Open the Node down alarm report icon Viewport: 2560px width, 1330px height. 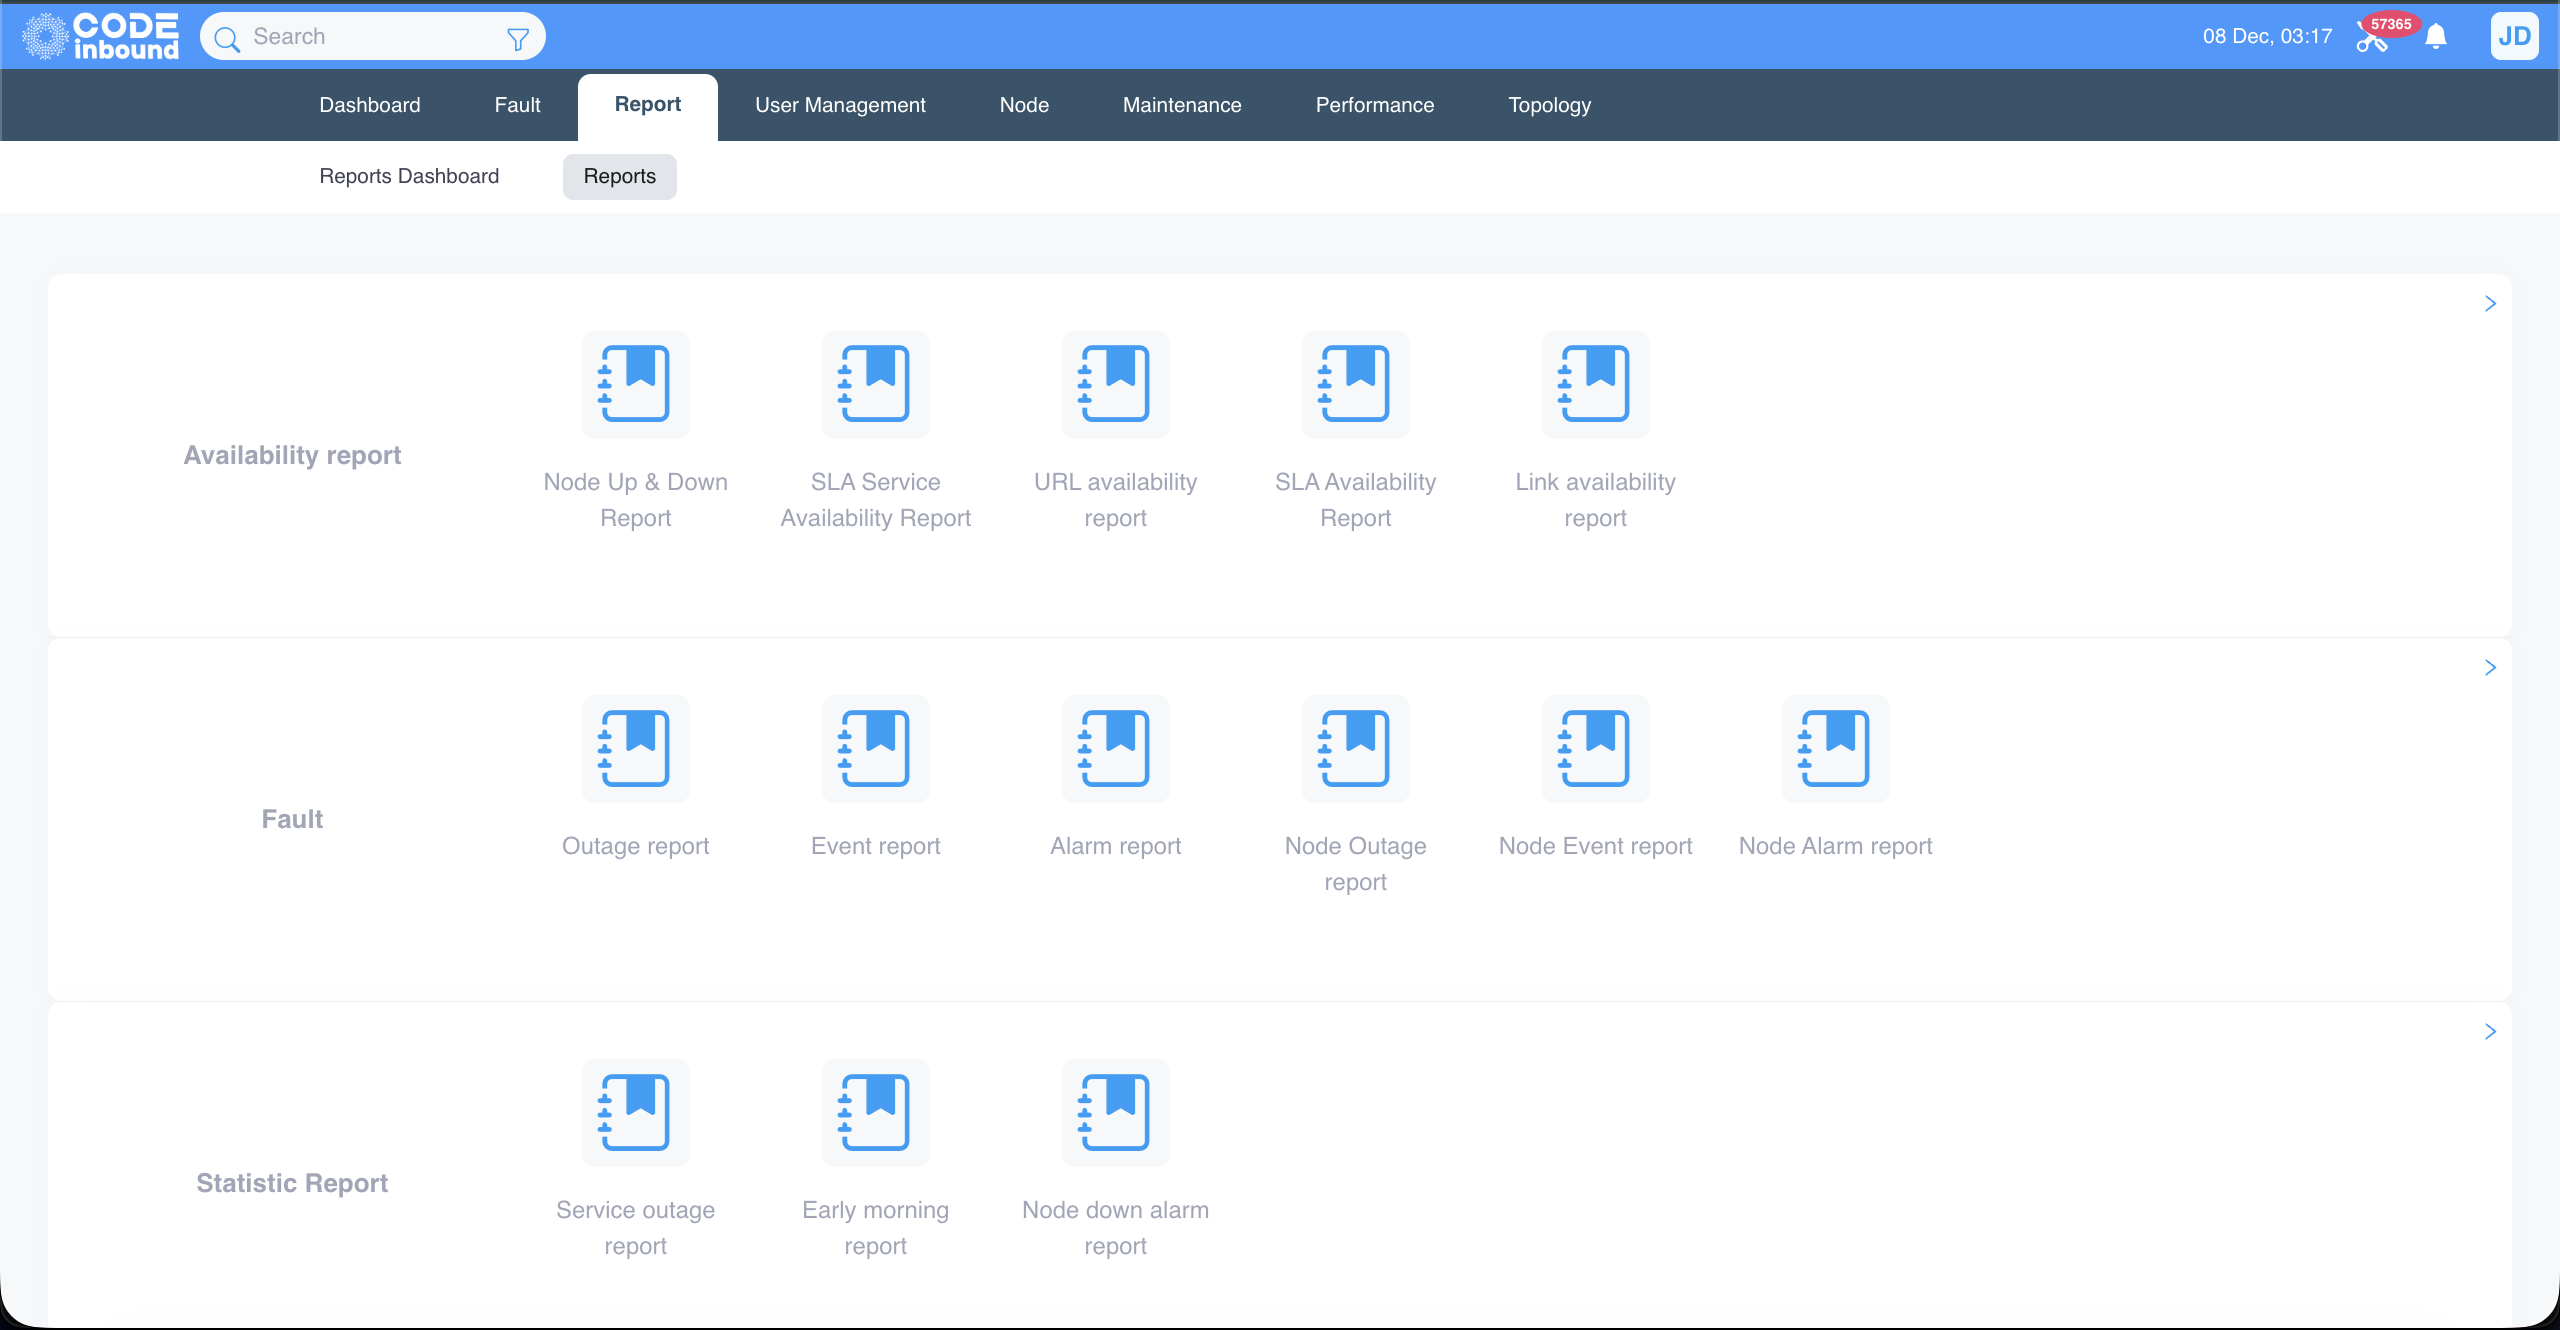pos(1116,1113)
